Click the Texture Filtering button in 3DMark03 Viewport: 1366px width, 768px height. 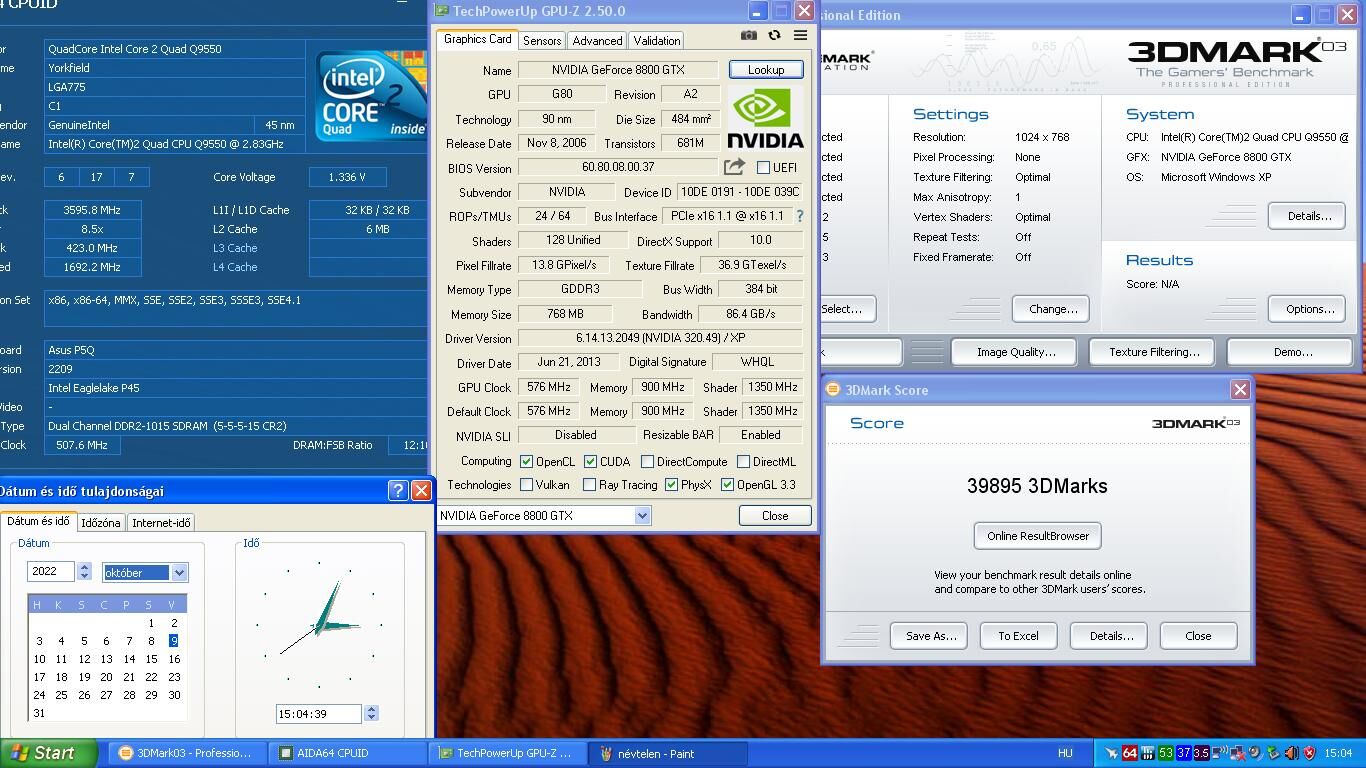1154,352
